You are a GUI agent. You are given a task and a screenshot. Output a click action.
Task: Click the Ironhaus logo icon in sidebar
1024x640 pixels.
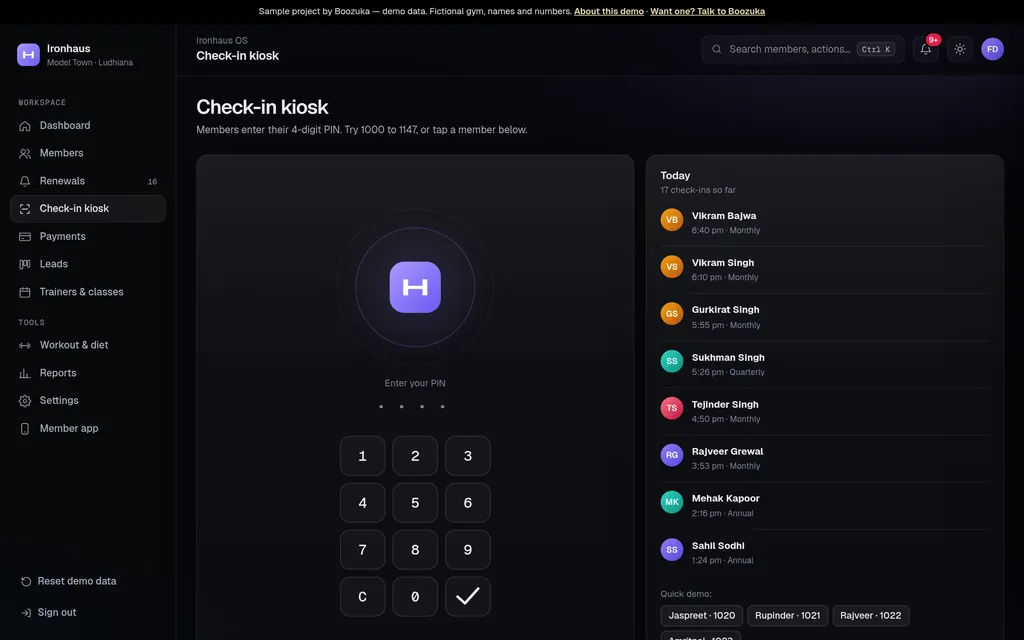pyautogui.click(x=28, y=55)
